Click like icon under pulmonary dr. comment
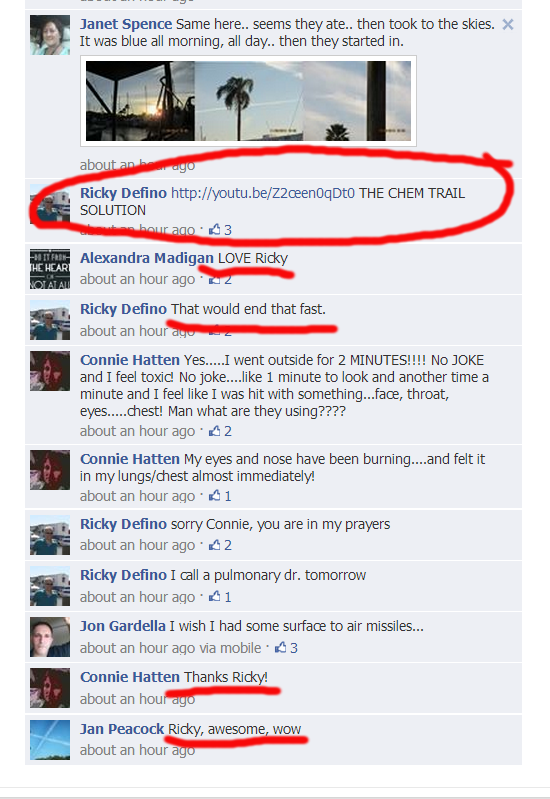Viewport: 550px width, 799px height. tap(215, 596)
